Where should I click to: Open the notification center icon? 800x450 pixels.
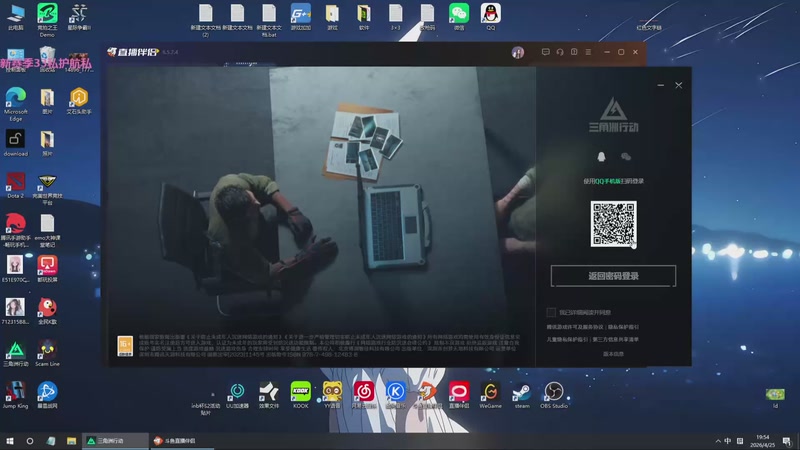point(787,441)
